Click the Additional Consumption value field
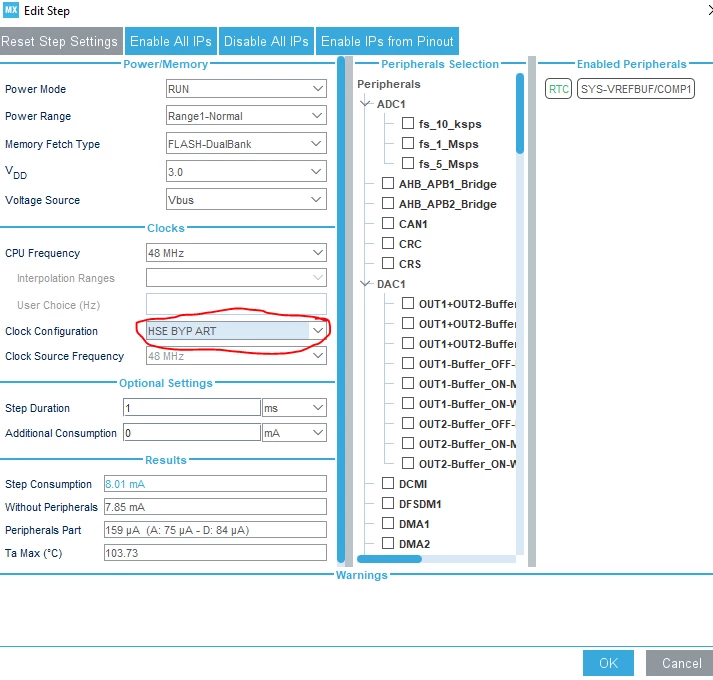 point(191,433)
